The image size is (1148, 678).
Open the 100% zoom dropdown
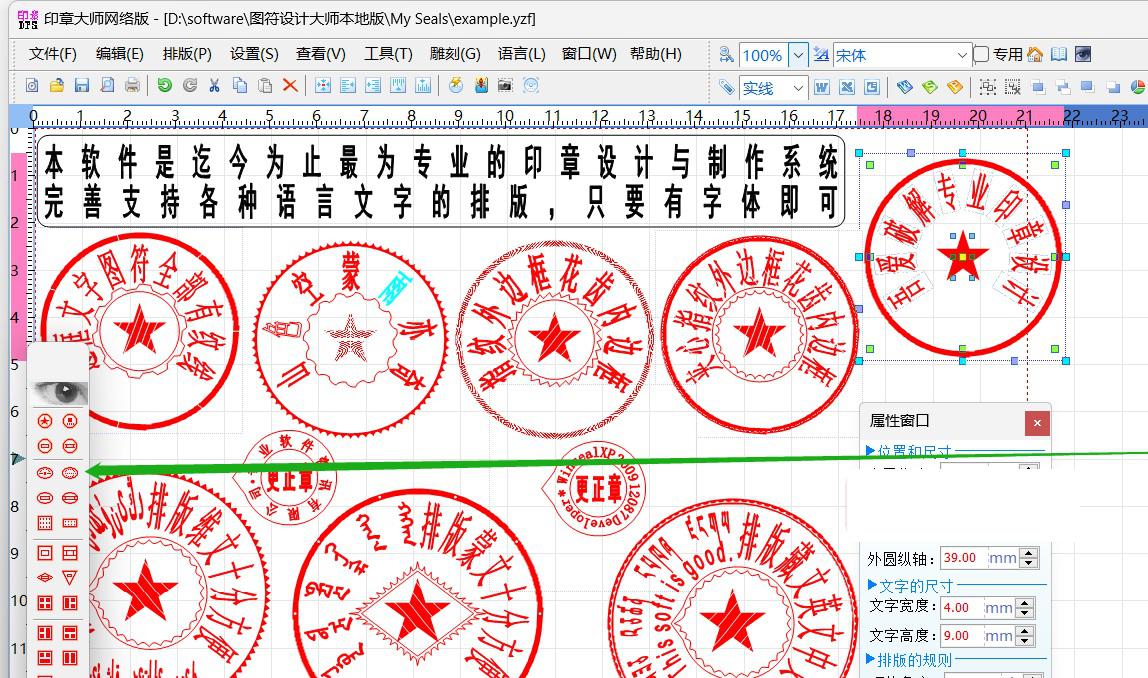point(797,56)
